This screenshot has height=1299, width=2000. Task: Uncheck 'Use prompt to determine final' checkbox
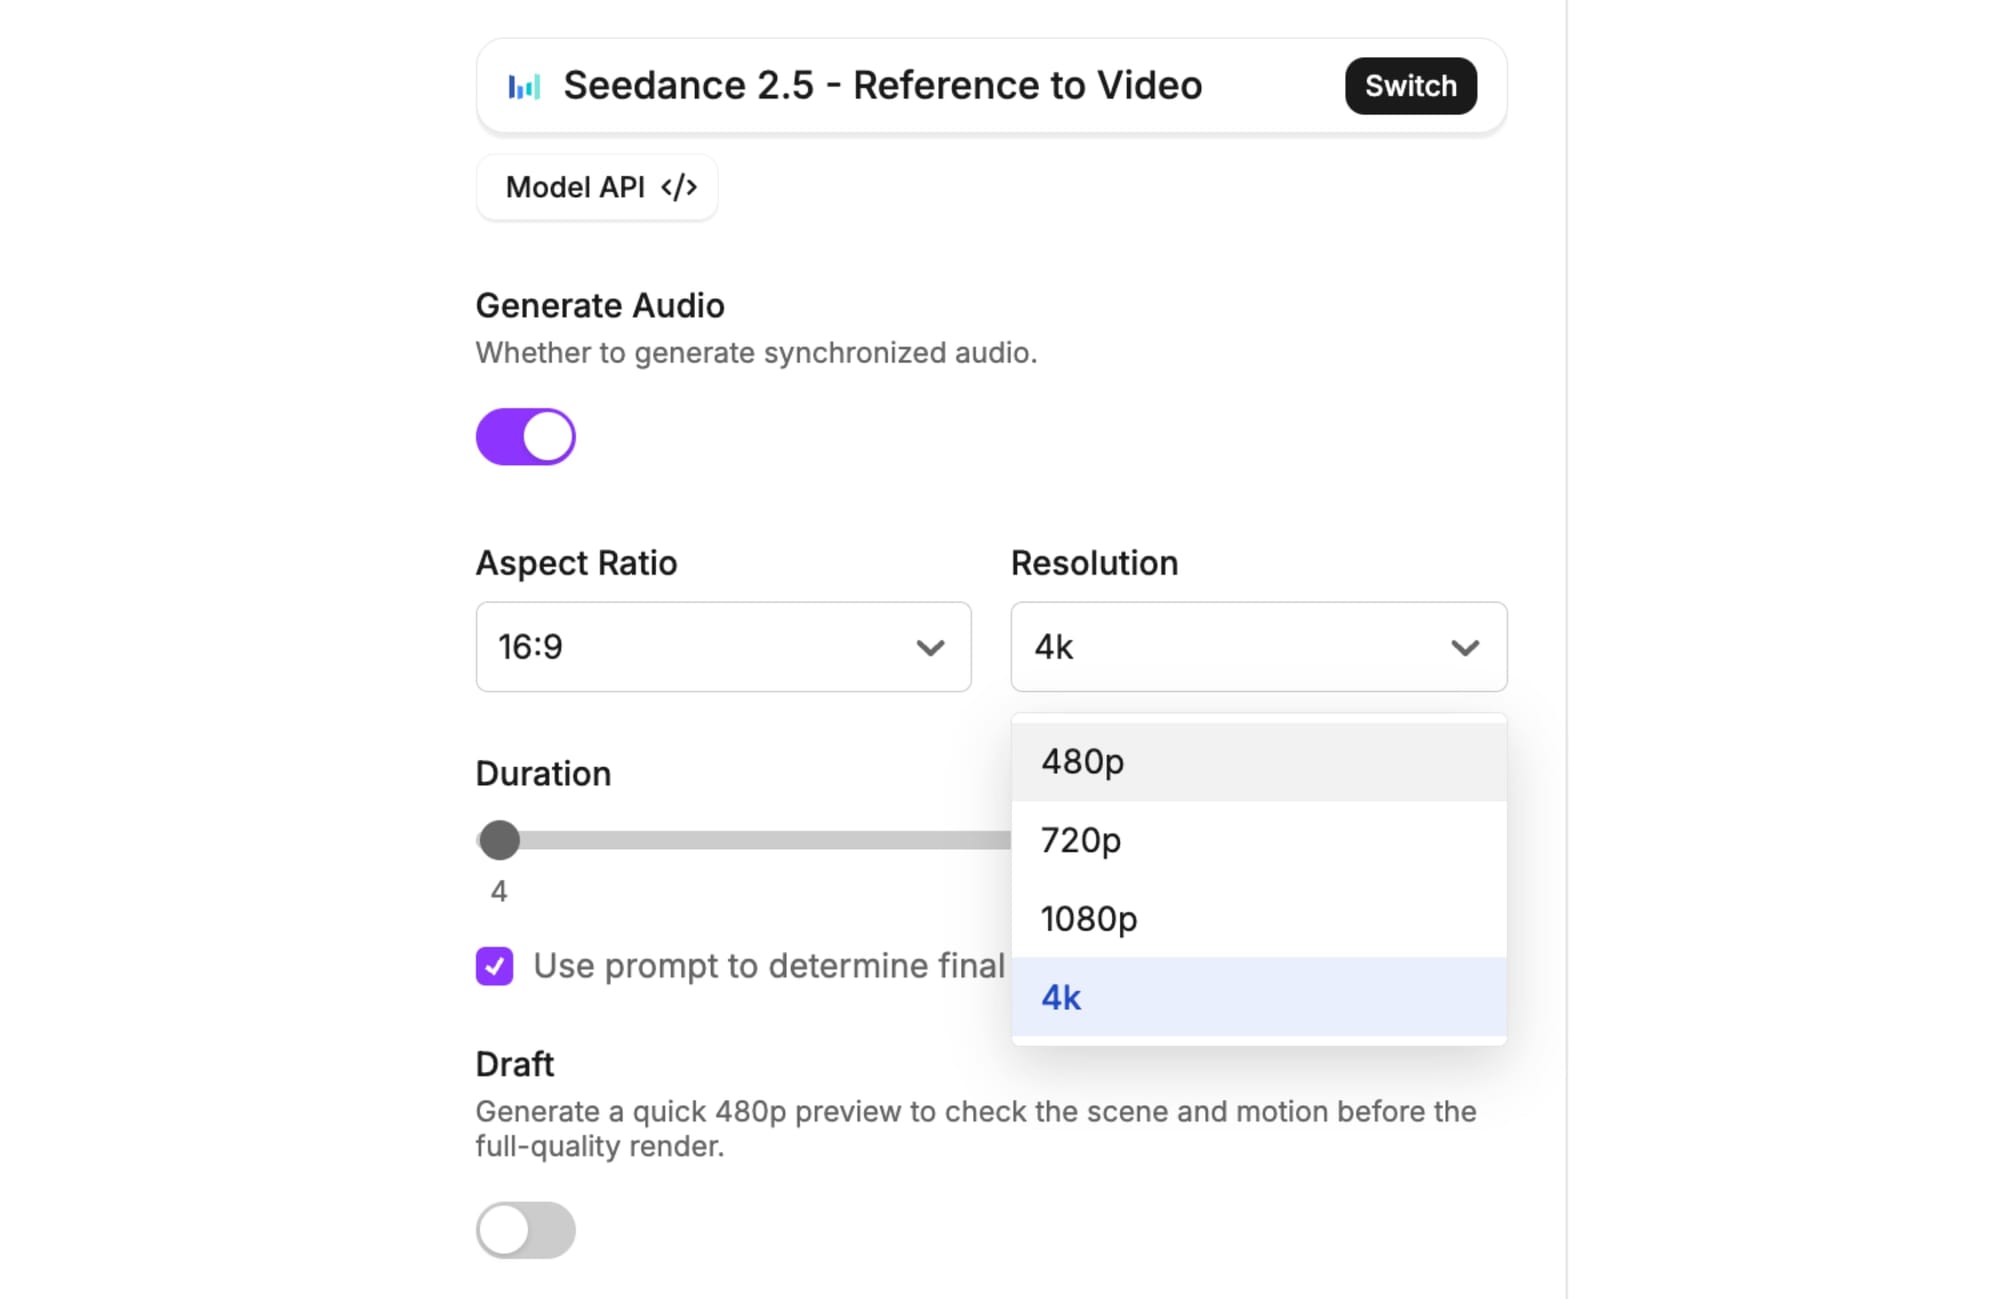(495, 966)
